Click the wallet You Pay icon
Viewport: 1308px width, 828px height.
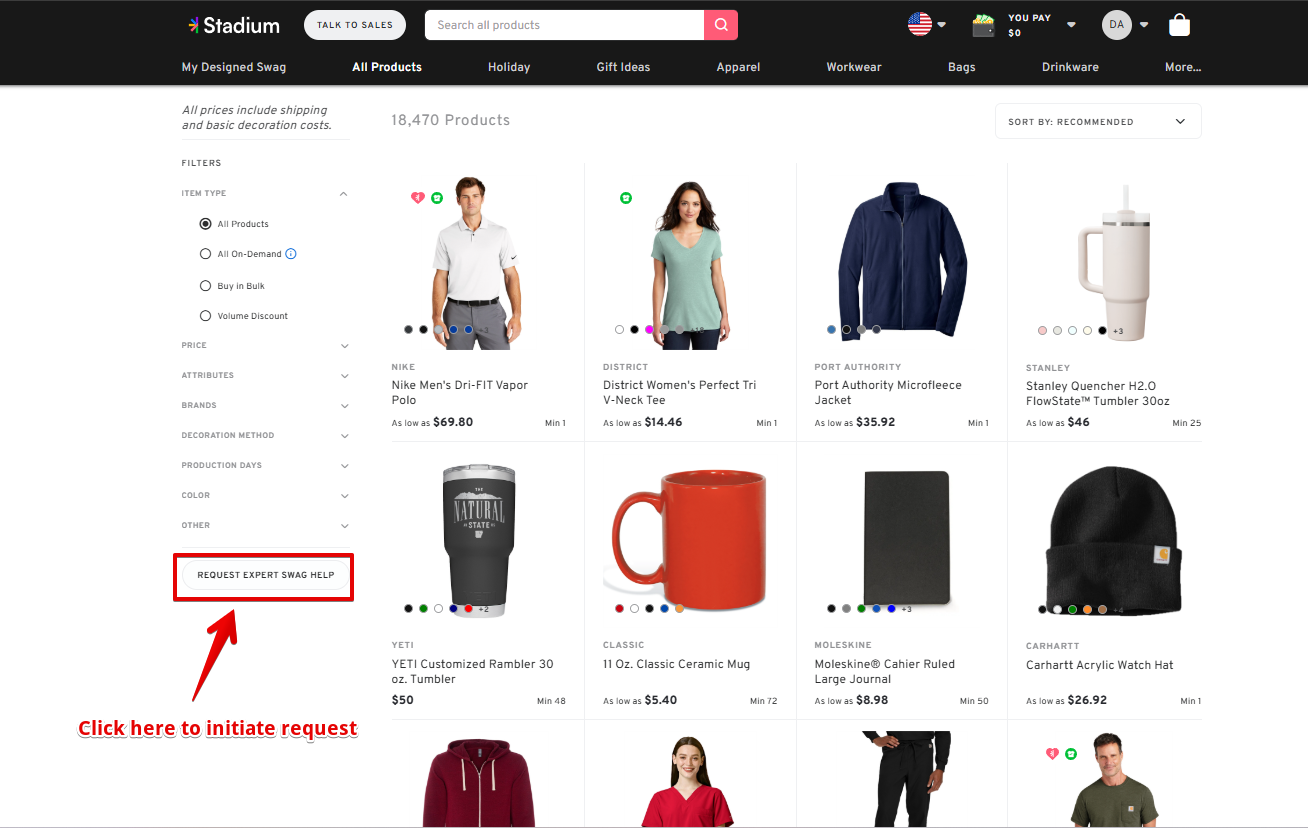(x=984, y=25)
